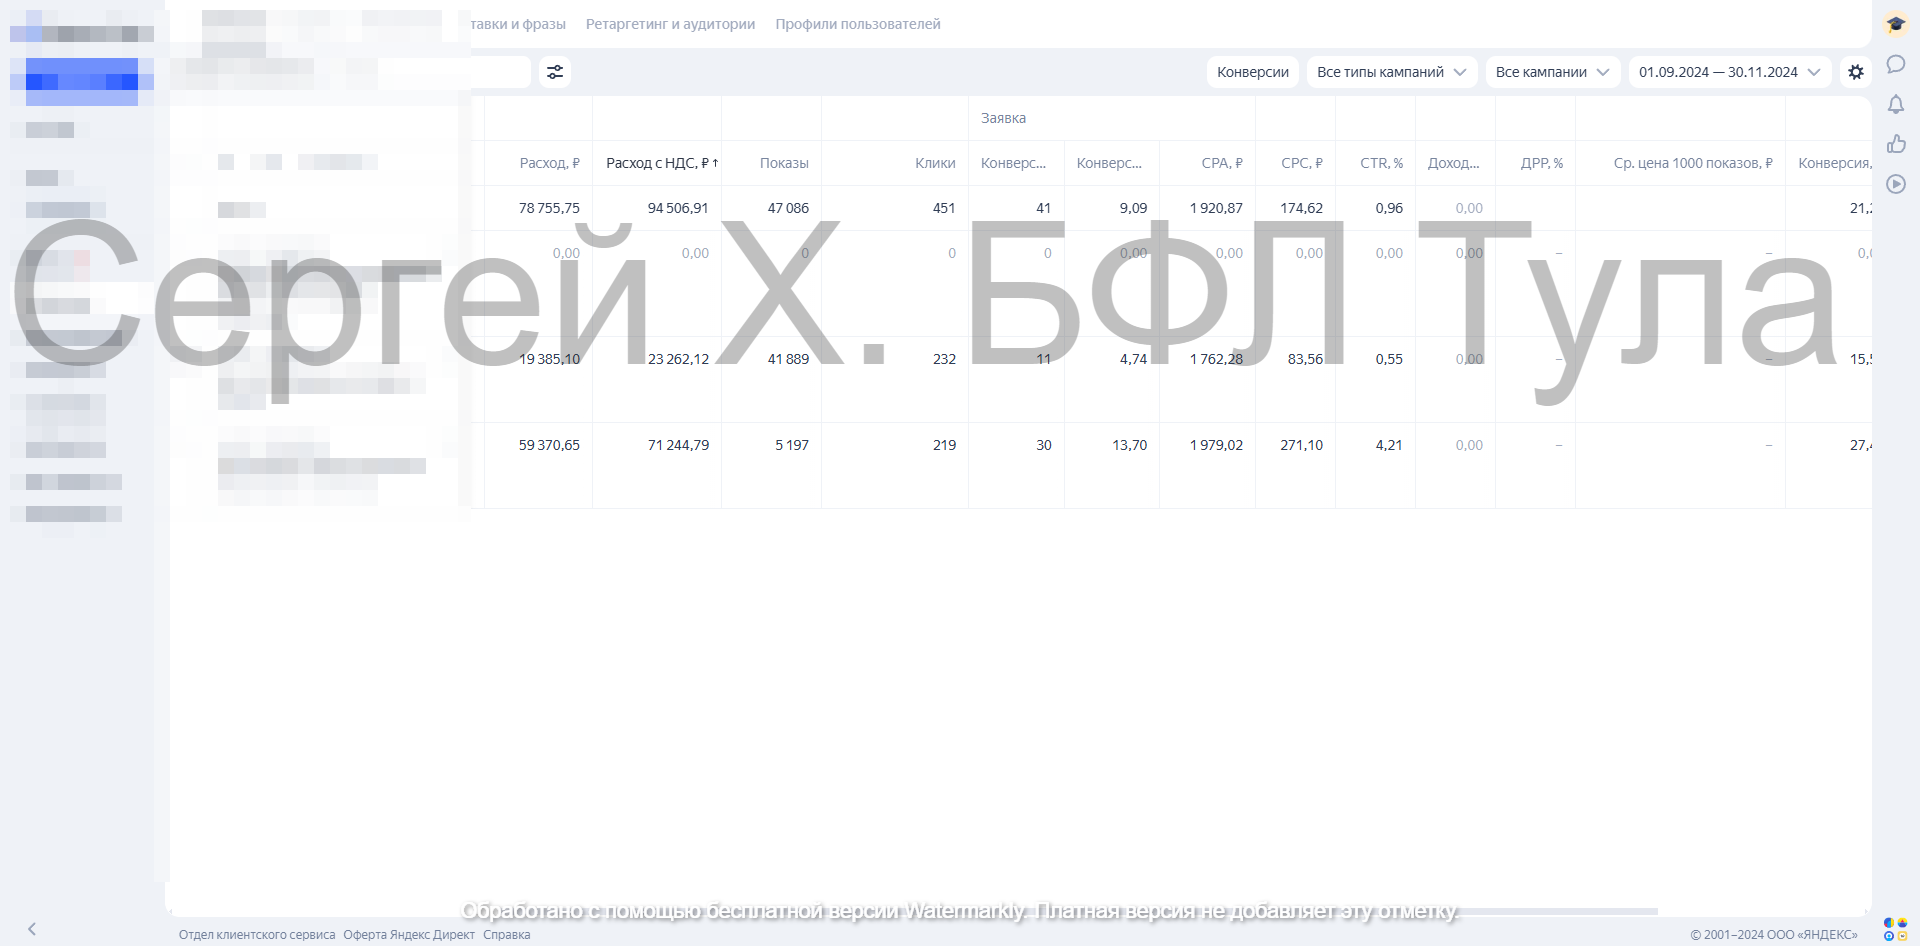Open the filter settings sliders icon
The height and width of the screenshot is (946, 1920).
point(555,72)
